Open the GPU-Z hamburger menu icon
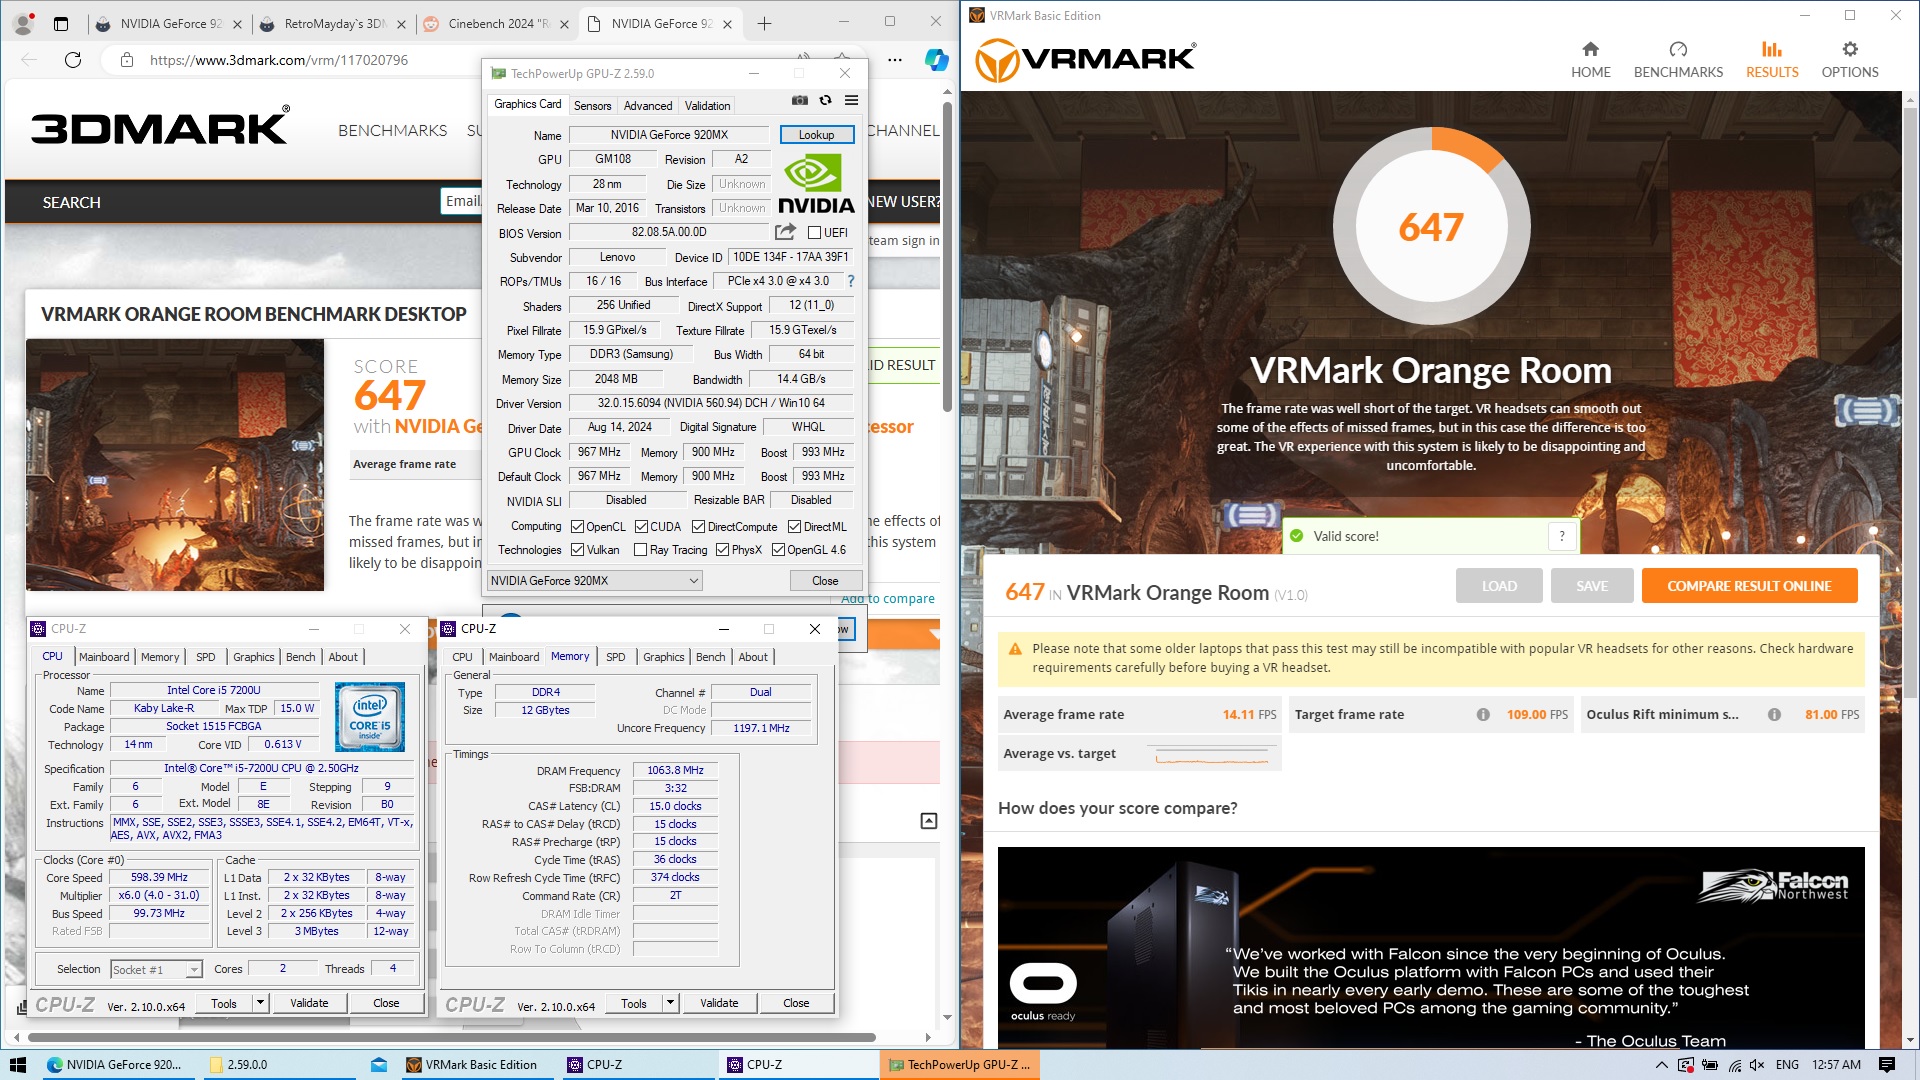 point(851,101)
